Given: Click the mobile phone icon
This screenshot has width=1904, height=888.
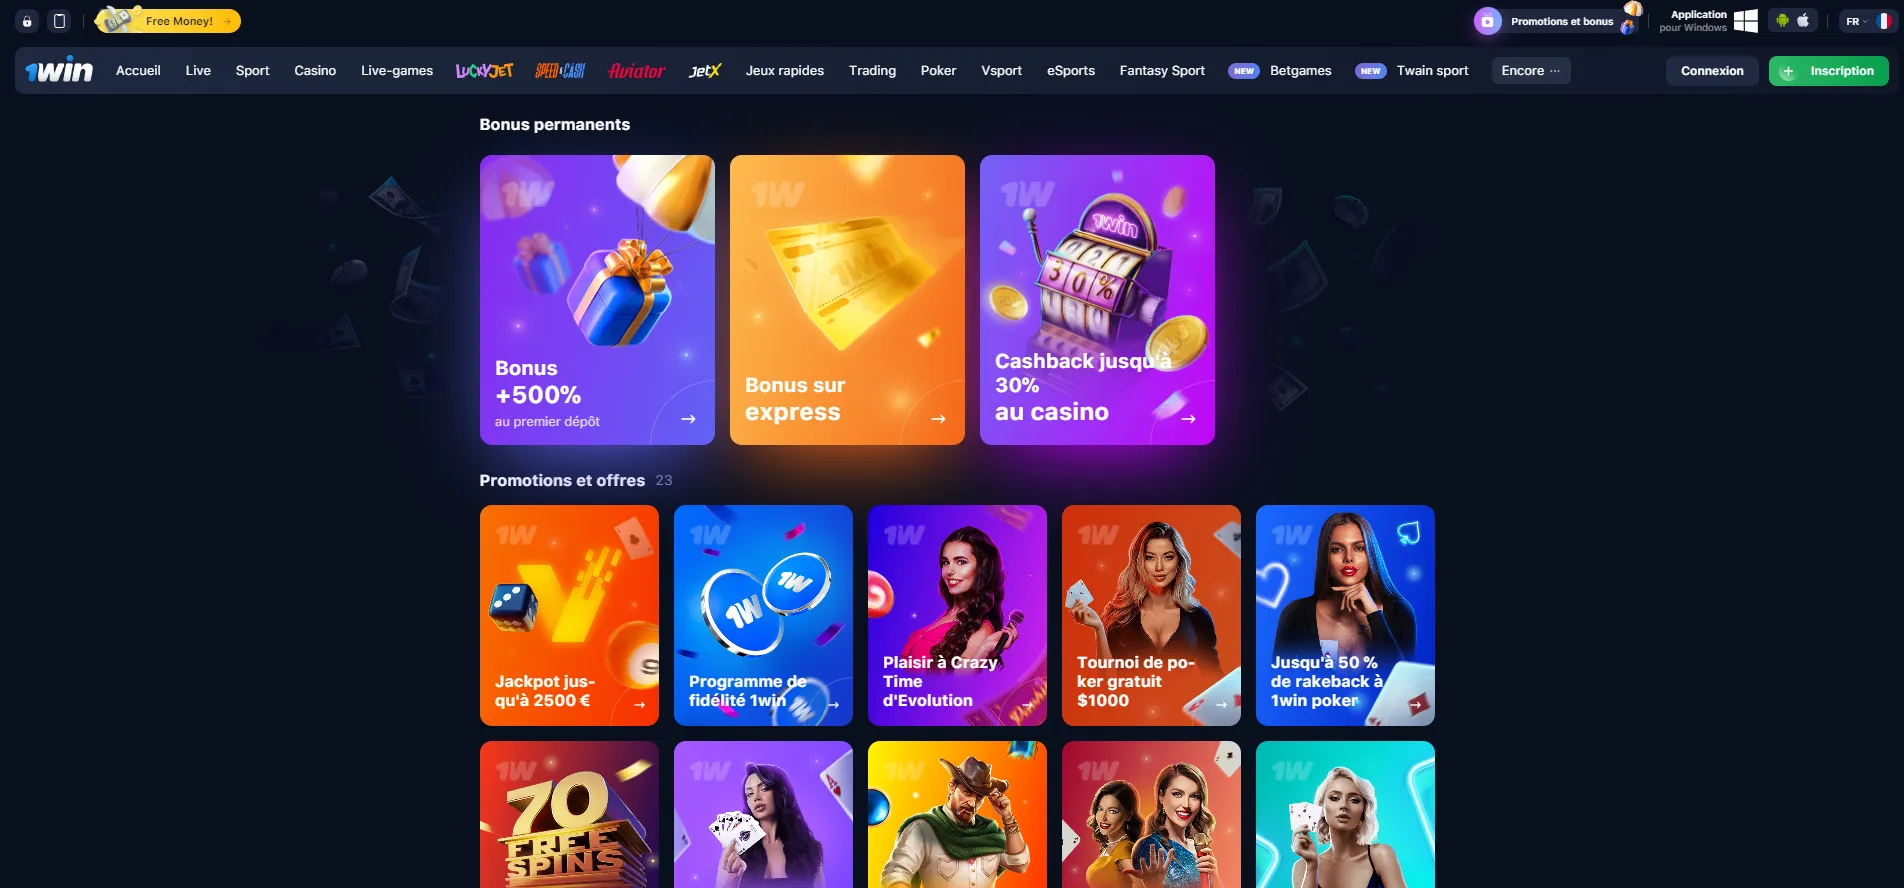Looking at the screenshot, I should coord(59,21).
